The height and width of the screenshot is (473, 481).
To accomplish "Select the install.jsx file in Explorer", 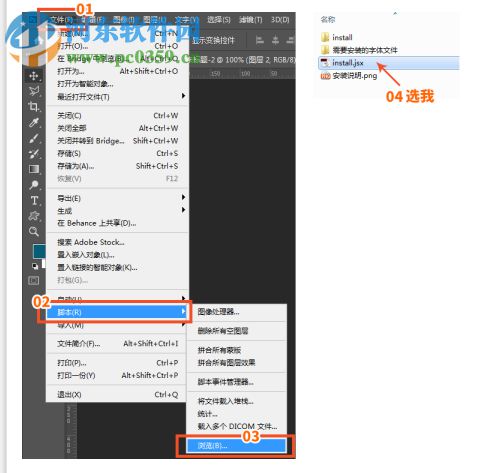I will [x=389, y=63].
